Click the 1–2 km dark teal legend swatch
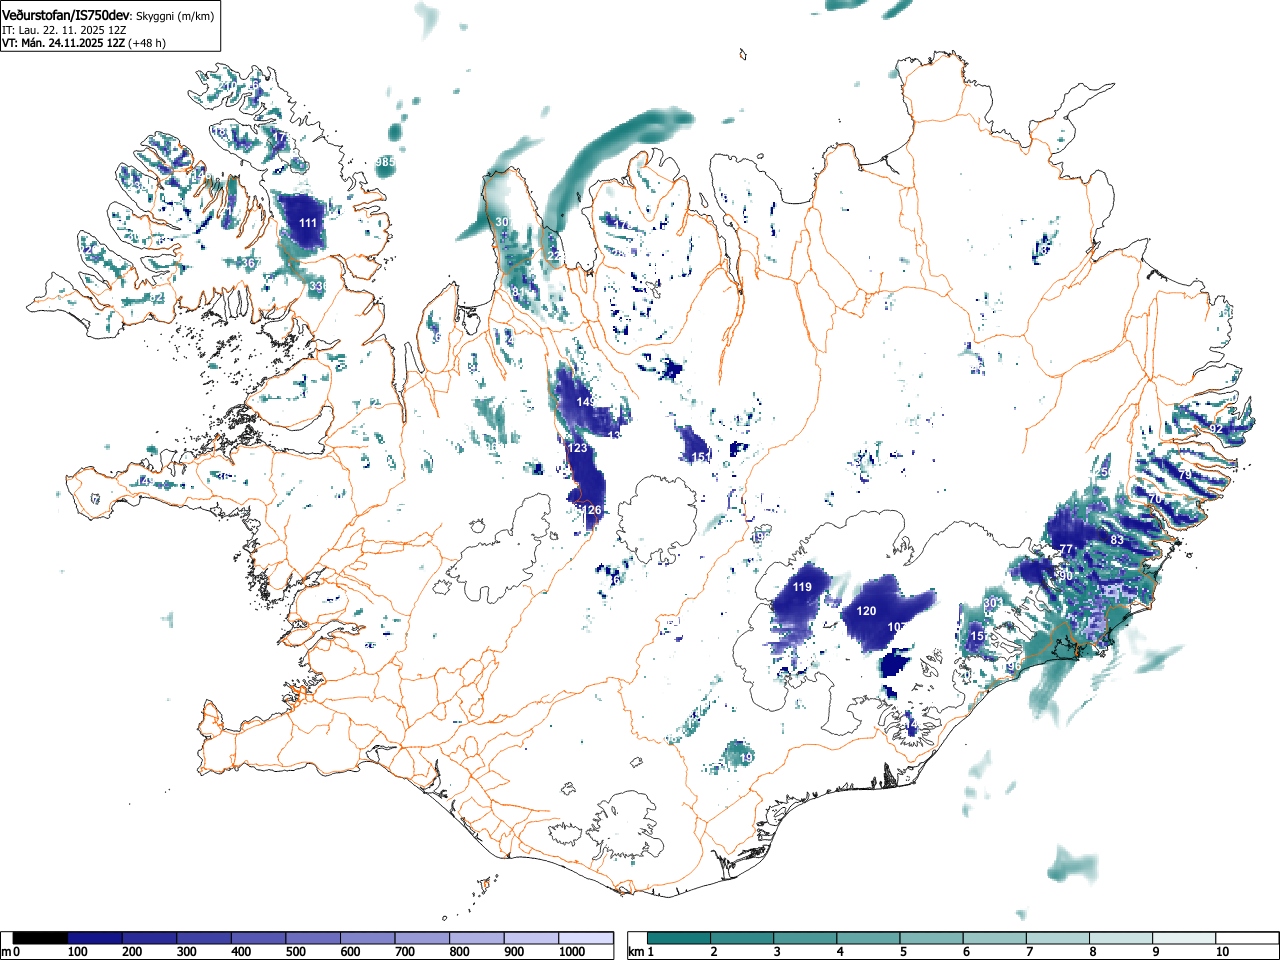This screenshot has width=1280, height=960. pyautogui.click(x=680, y=938)
